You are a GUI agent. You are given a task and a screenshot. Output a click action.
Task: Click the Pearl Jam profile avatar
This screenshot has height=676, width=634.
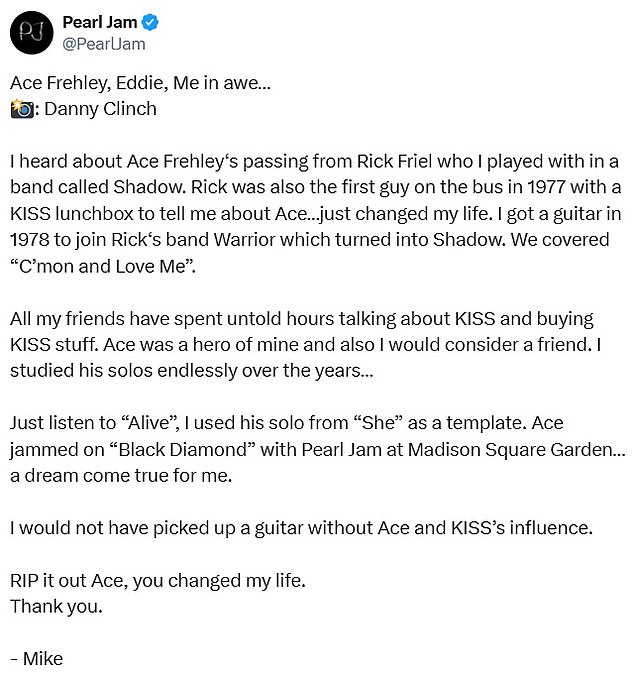32,33
